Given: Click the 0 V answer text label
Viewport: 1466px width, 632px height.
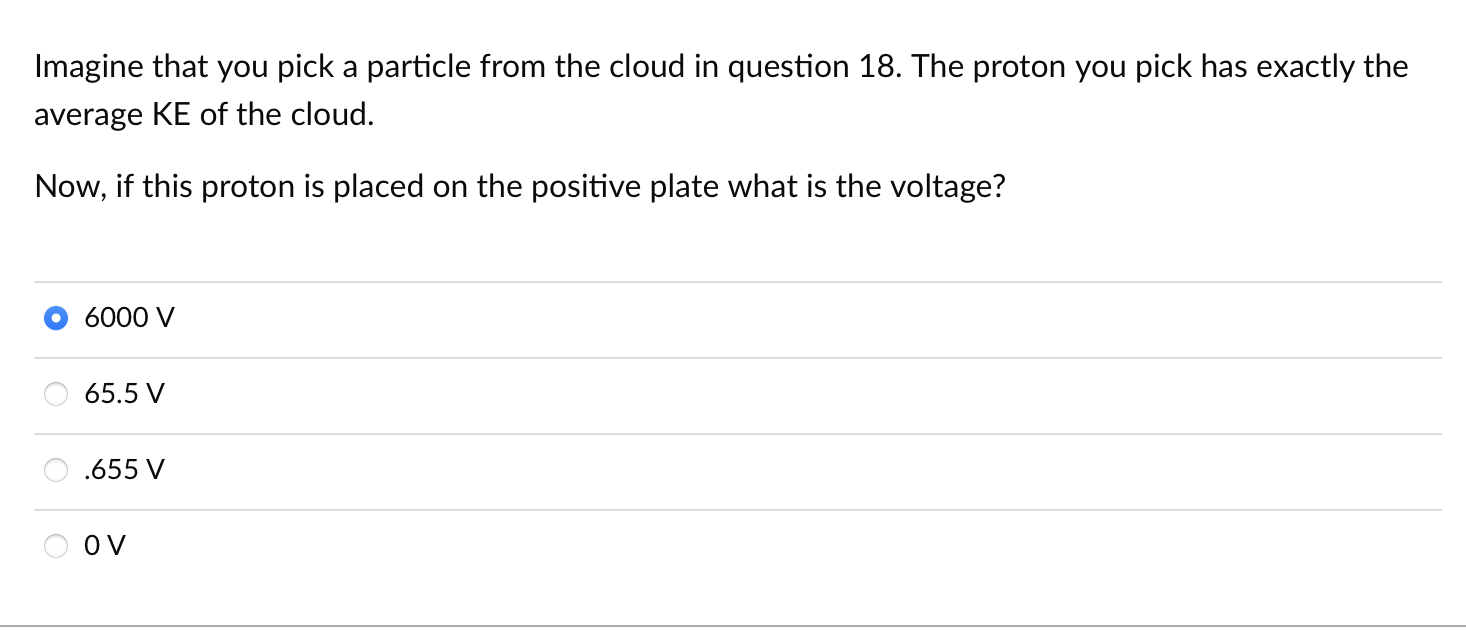Looking at the screenshot, I should click(x=104, y=546).
